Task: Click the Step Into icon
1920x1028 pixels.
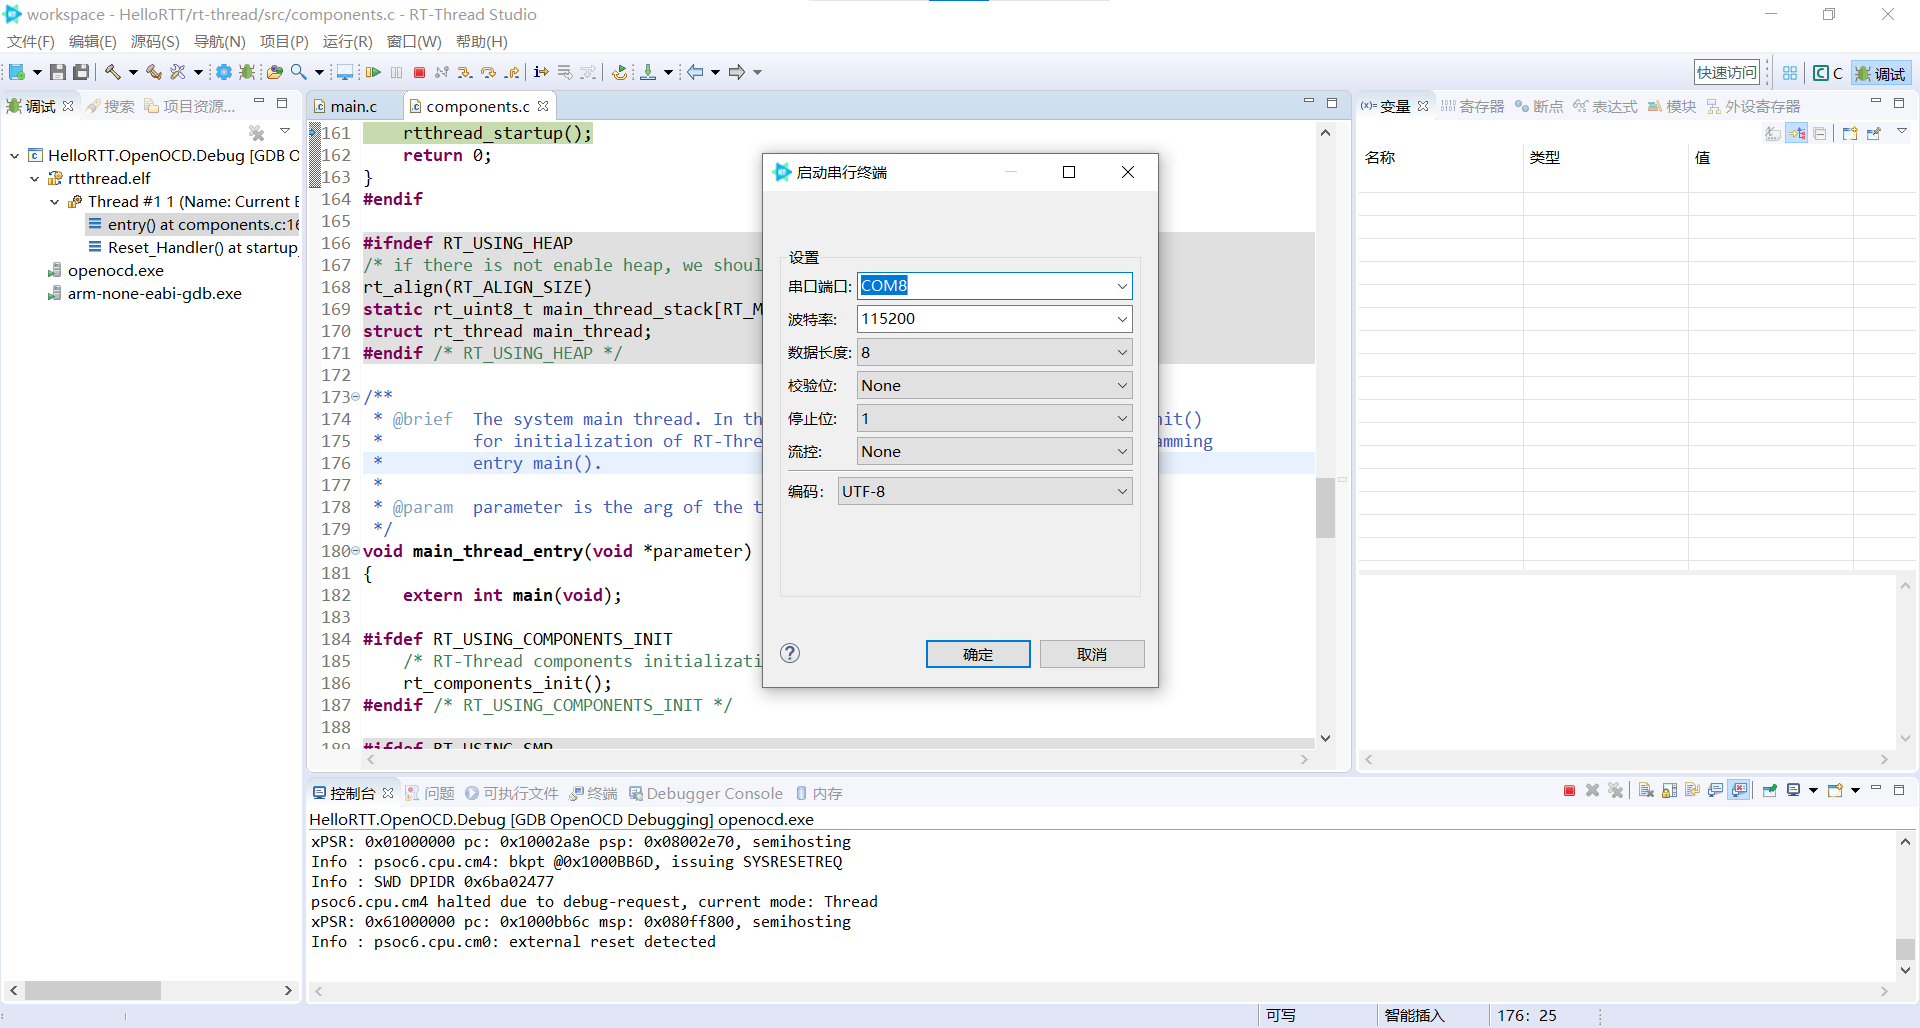Action: pos(465,72)
